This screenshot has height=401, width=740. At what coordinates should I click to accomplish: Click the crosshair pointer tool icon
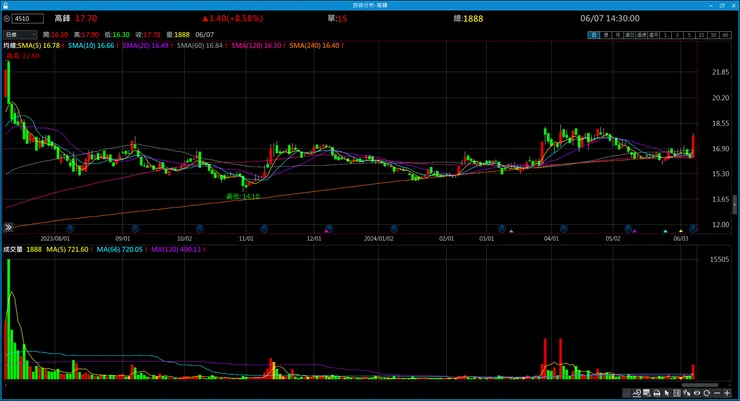click(687, 393)
